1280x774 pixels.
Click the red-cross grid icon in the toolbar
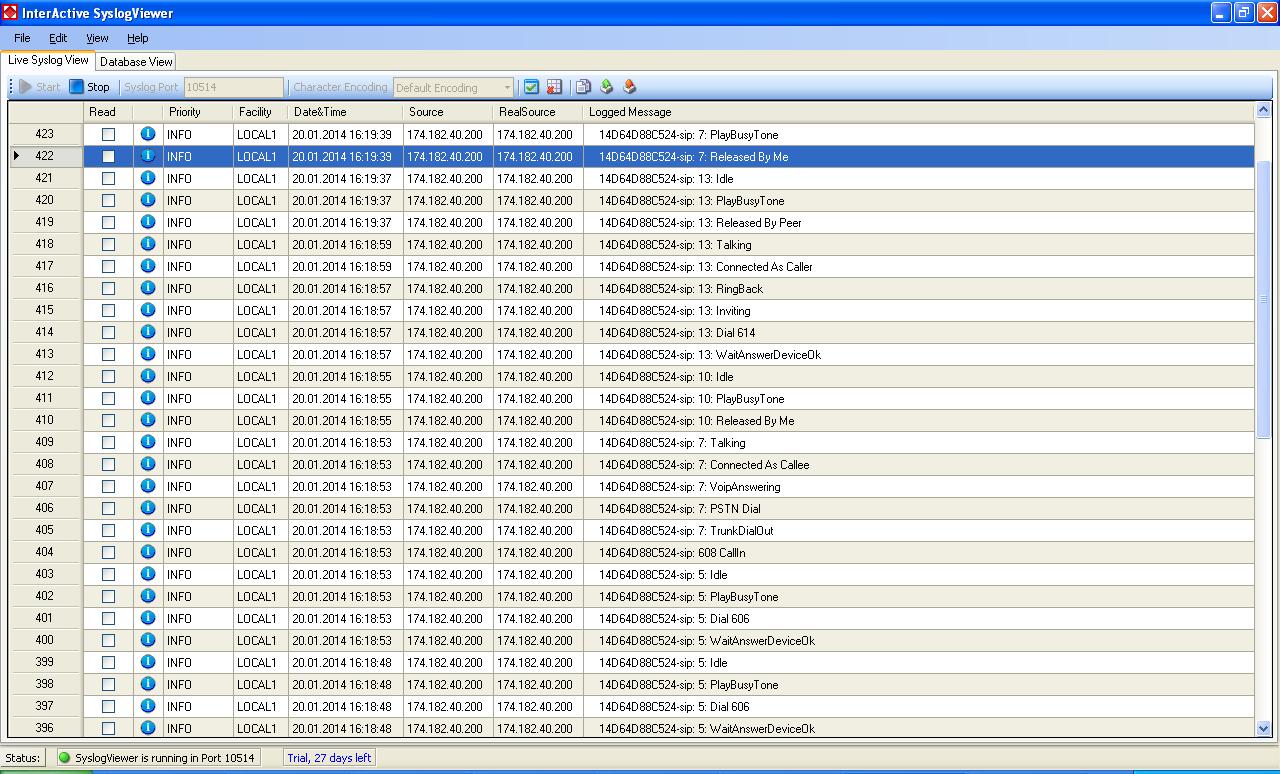(554, 87)
